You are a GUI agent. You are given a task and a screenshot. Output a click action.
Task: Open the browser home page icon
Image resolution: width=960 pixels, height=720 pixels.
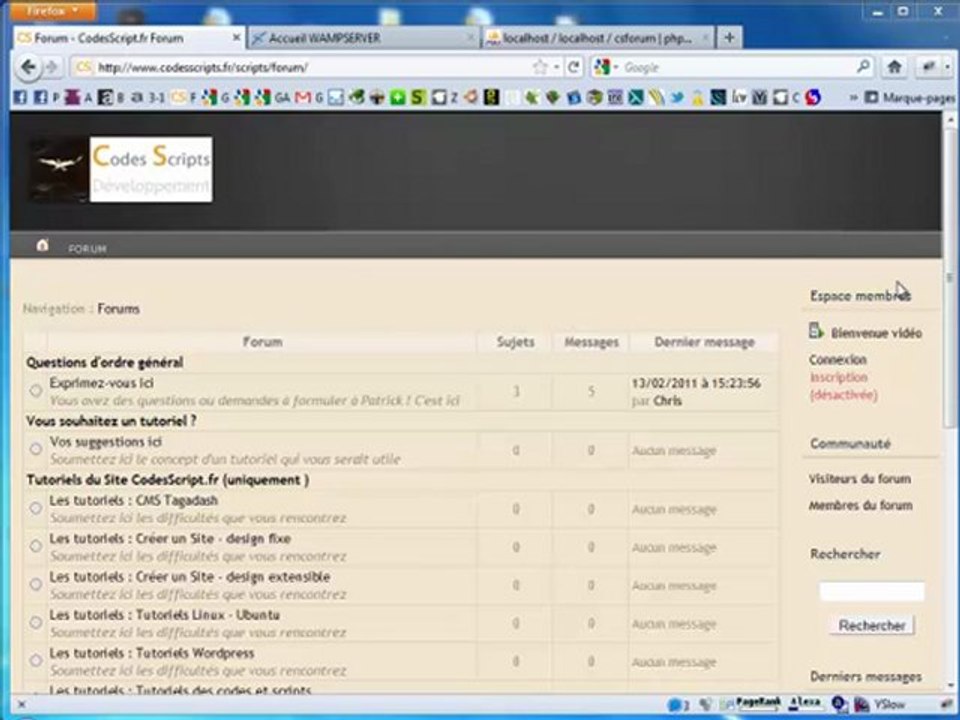(x=894, y=67)
